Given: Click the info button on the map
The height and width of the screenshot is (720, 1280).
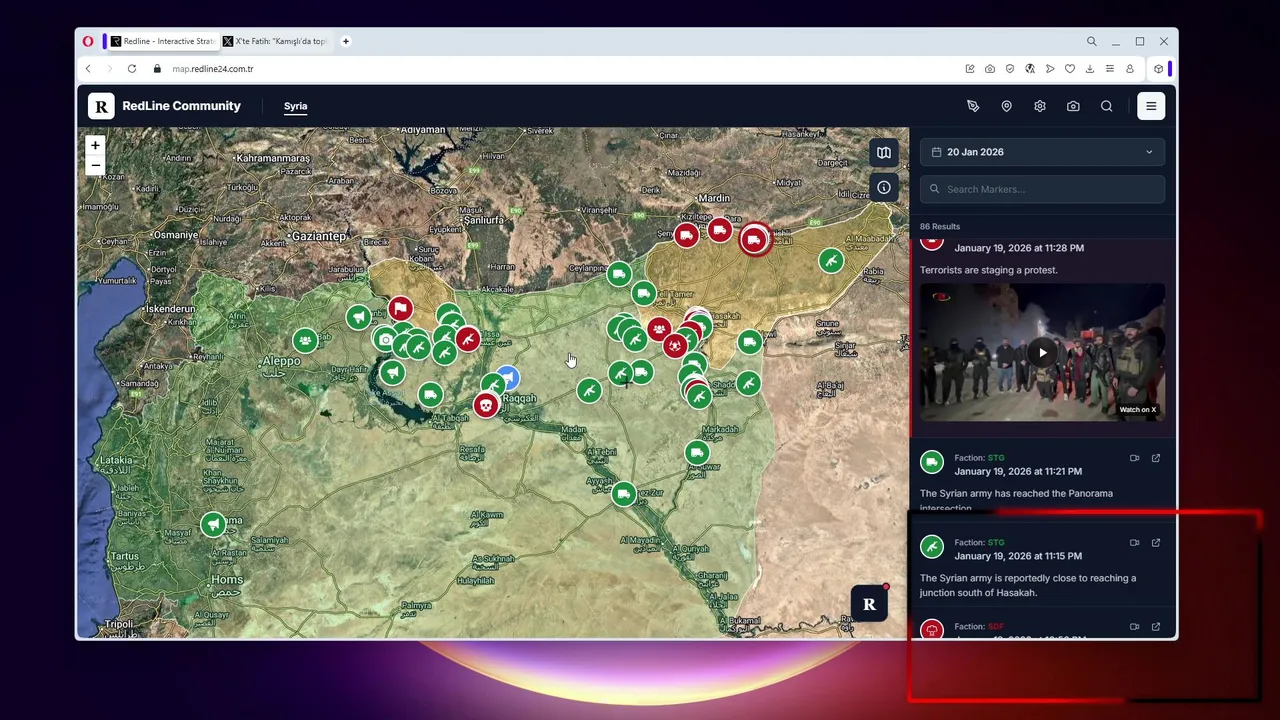Looking at the screenshot, I should pos(884,187).
